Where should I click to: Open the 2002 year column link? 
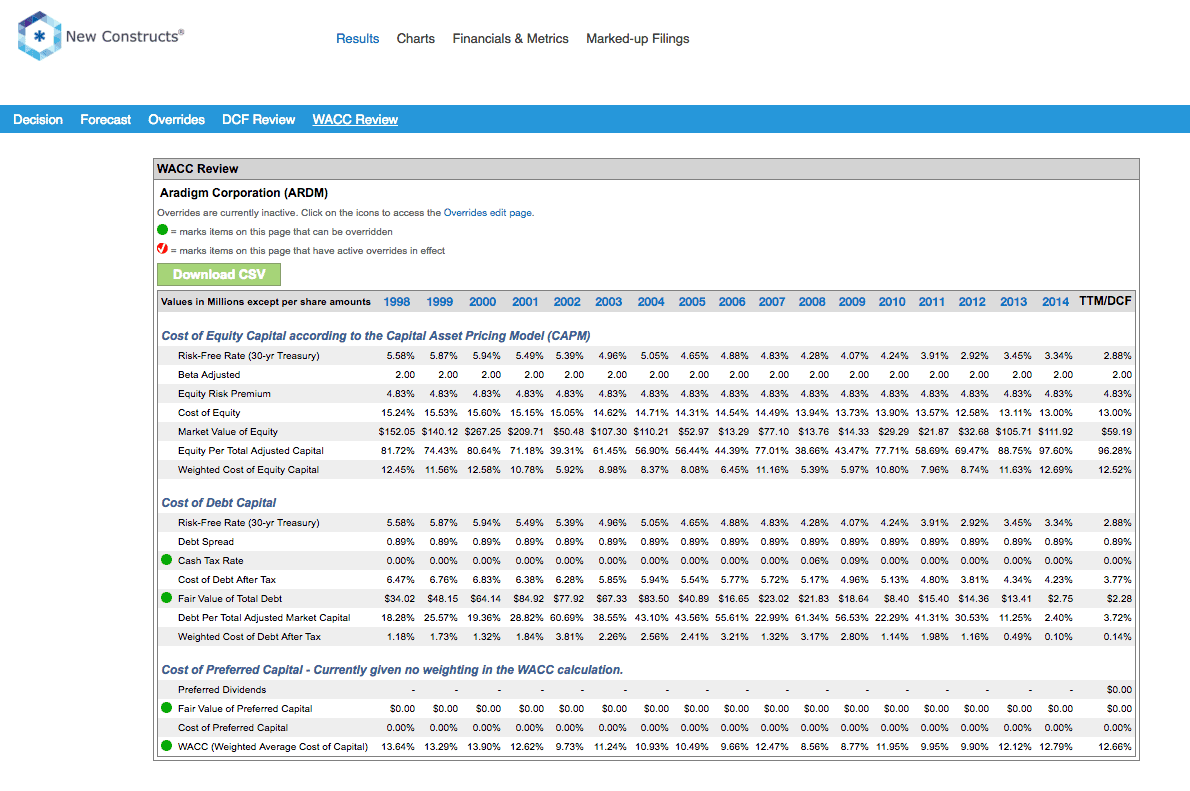click(x=567, y=302)
